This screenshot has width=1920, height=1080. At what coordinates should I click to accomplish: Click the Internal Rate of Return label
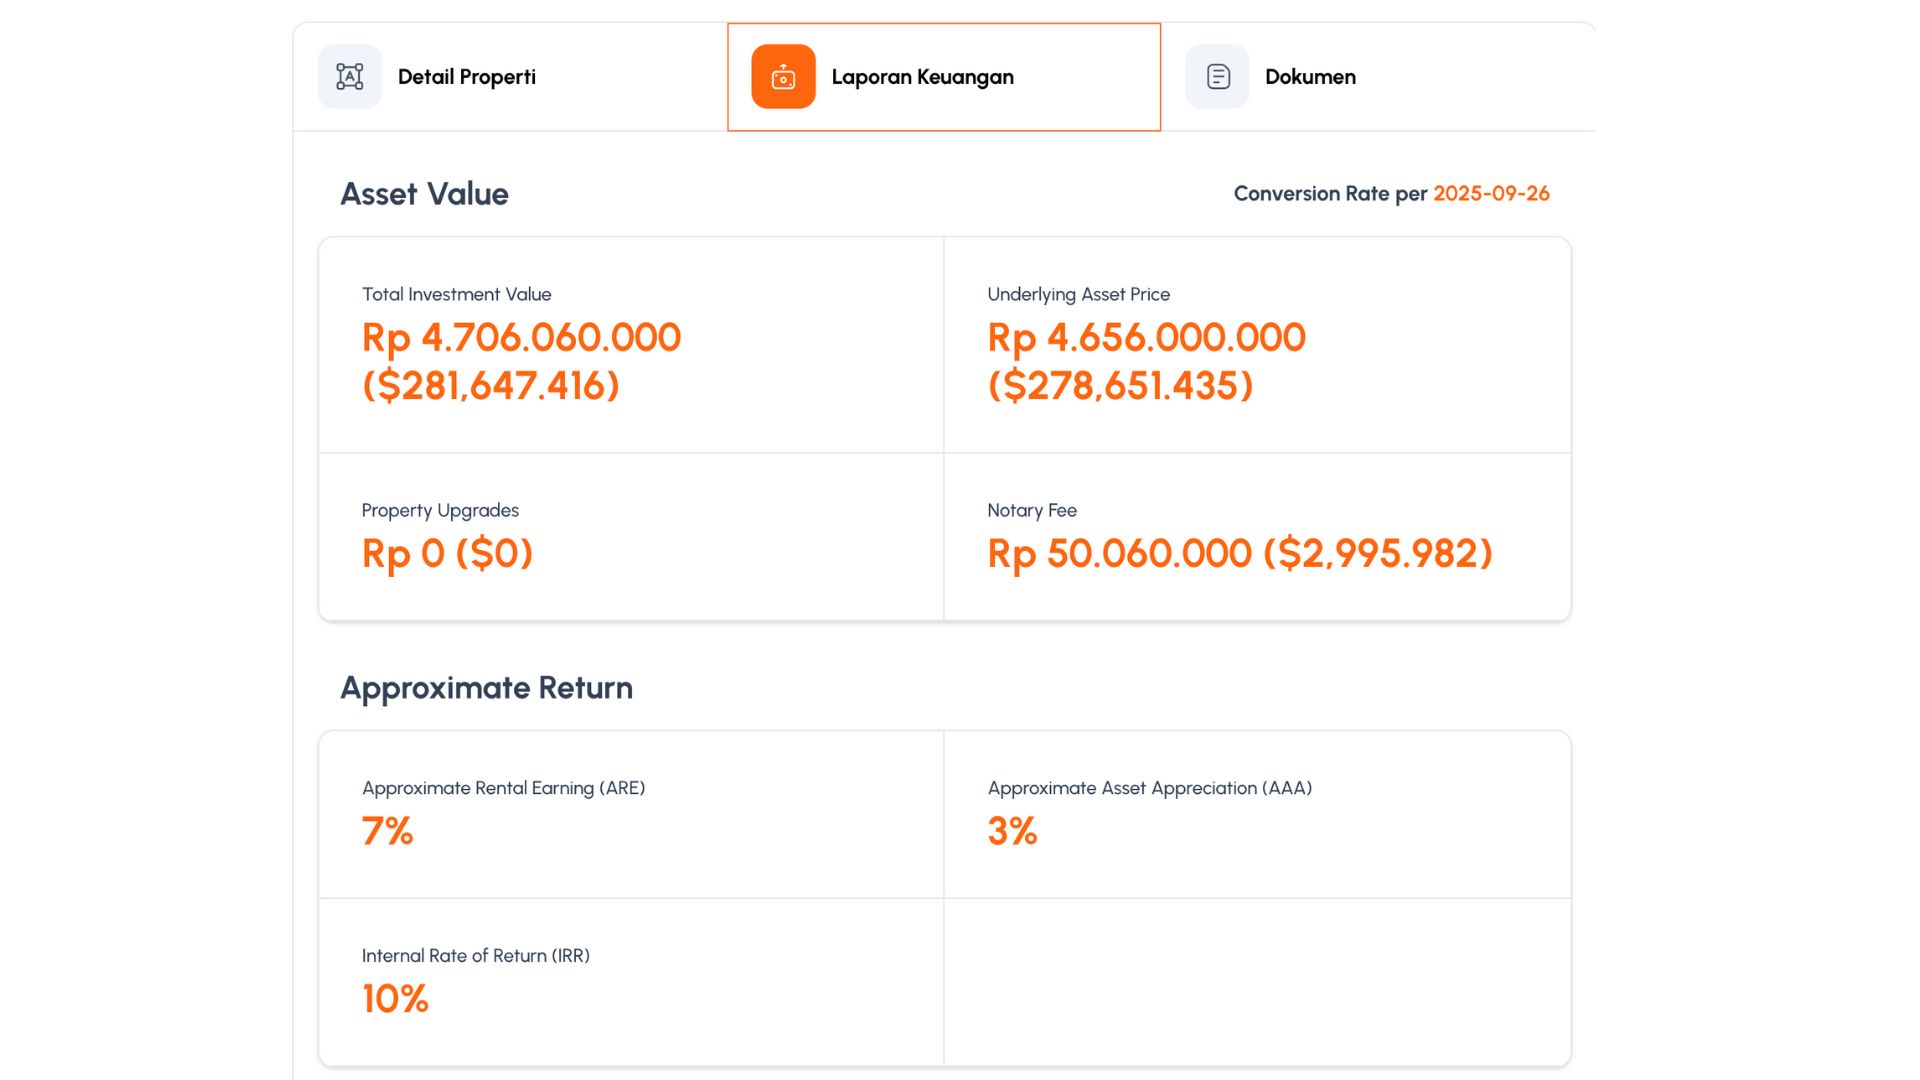[475, 956]
